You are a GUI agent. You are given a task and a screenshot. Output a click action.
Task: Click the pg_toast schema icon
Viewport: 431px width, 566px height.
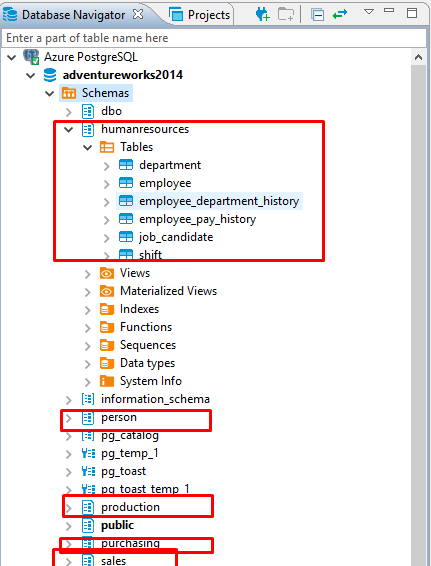(x=88, y=471)
